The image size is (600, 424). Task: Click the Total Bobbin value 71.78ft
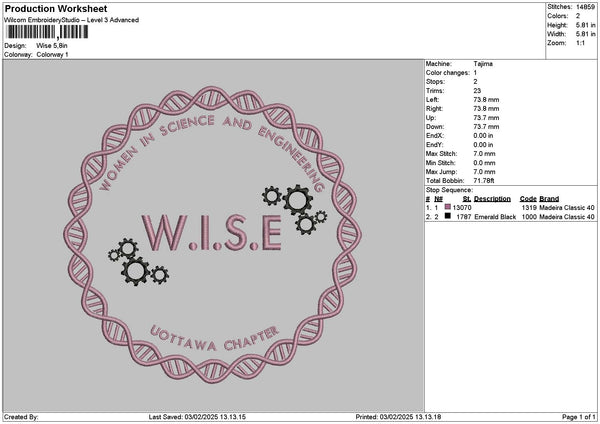[x=484, y=181]
